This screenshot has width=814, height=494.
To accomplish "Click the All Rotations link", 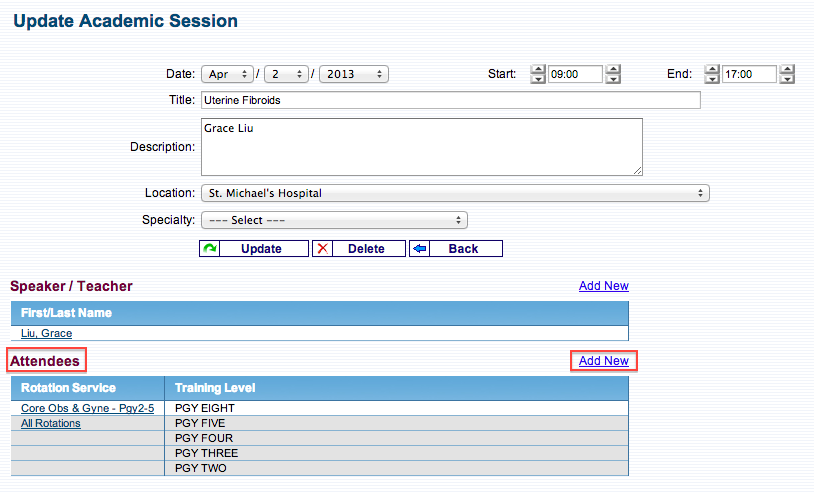I will coord(50,424).
